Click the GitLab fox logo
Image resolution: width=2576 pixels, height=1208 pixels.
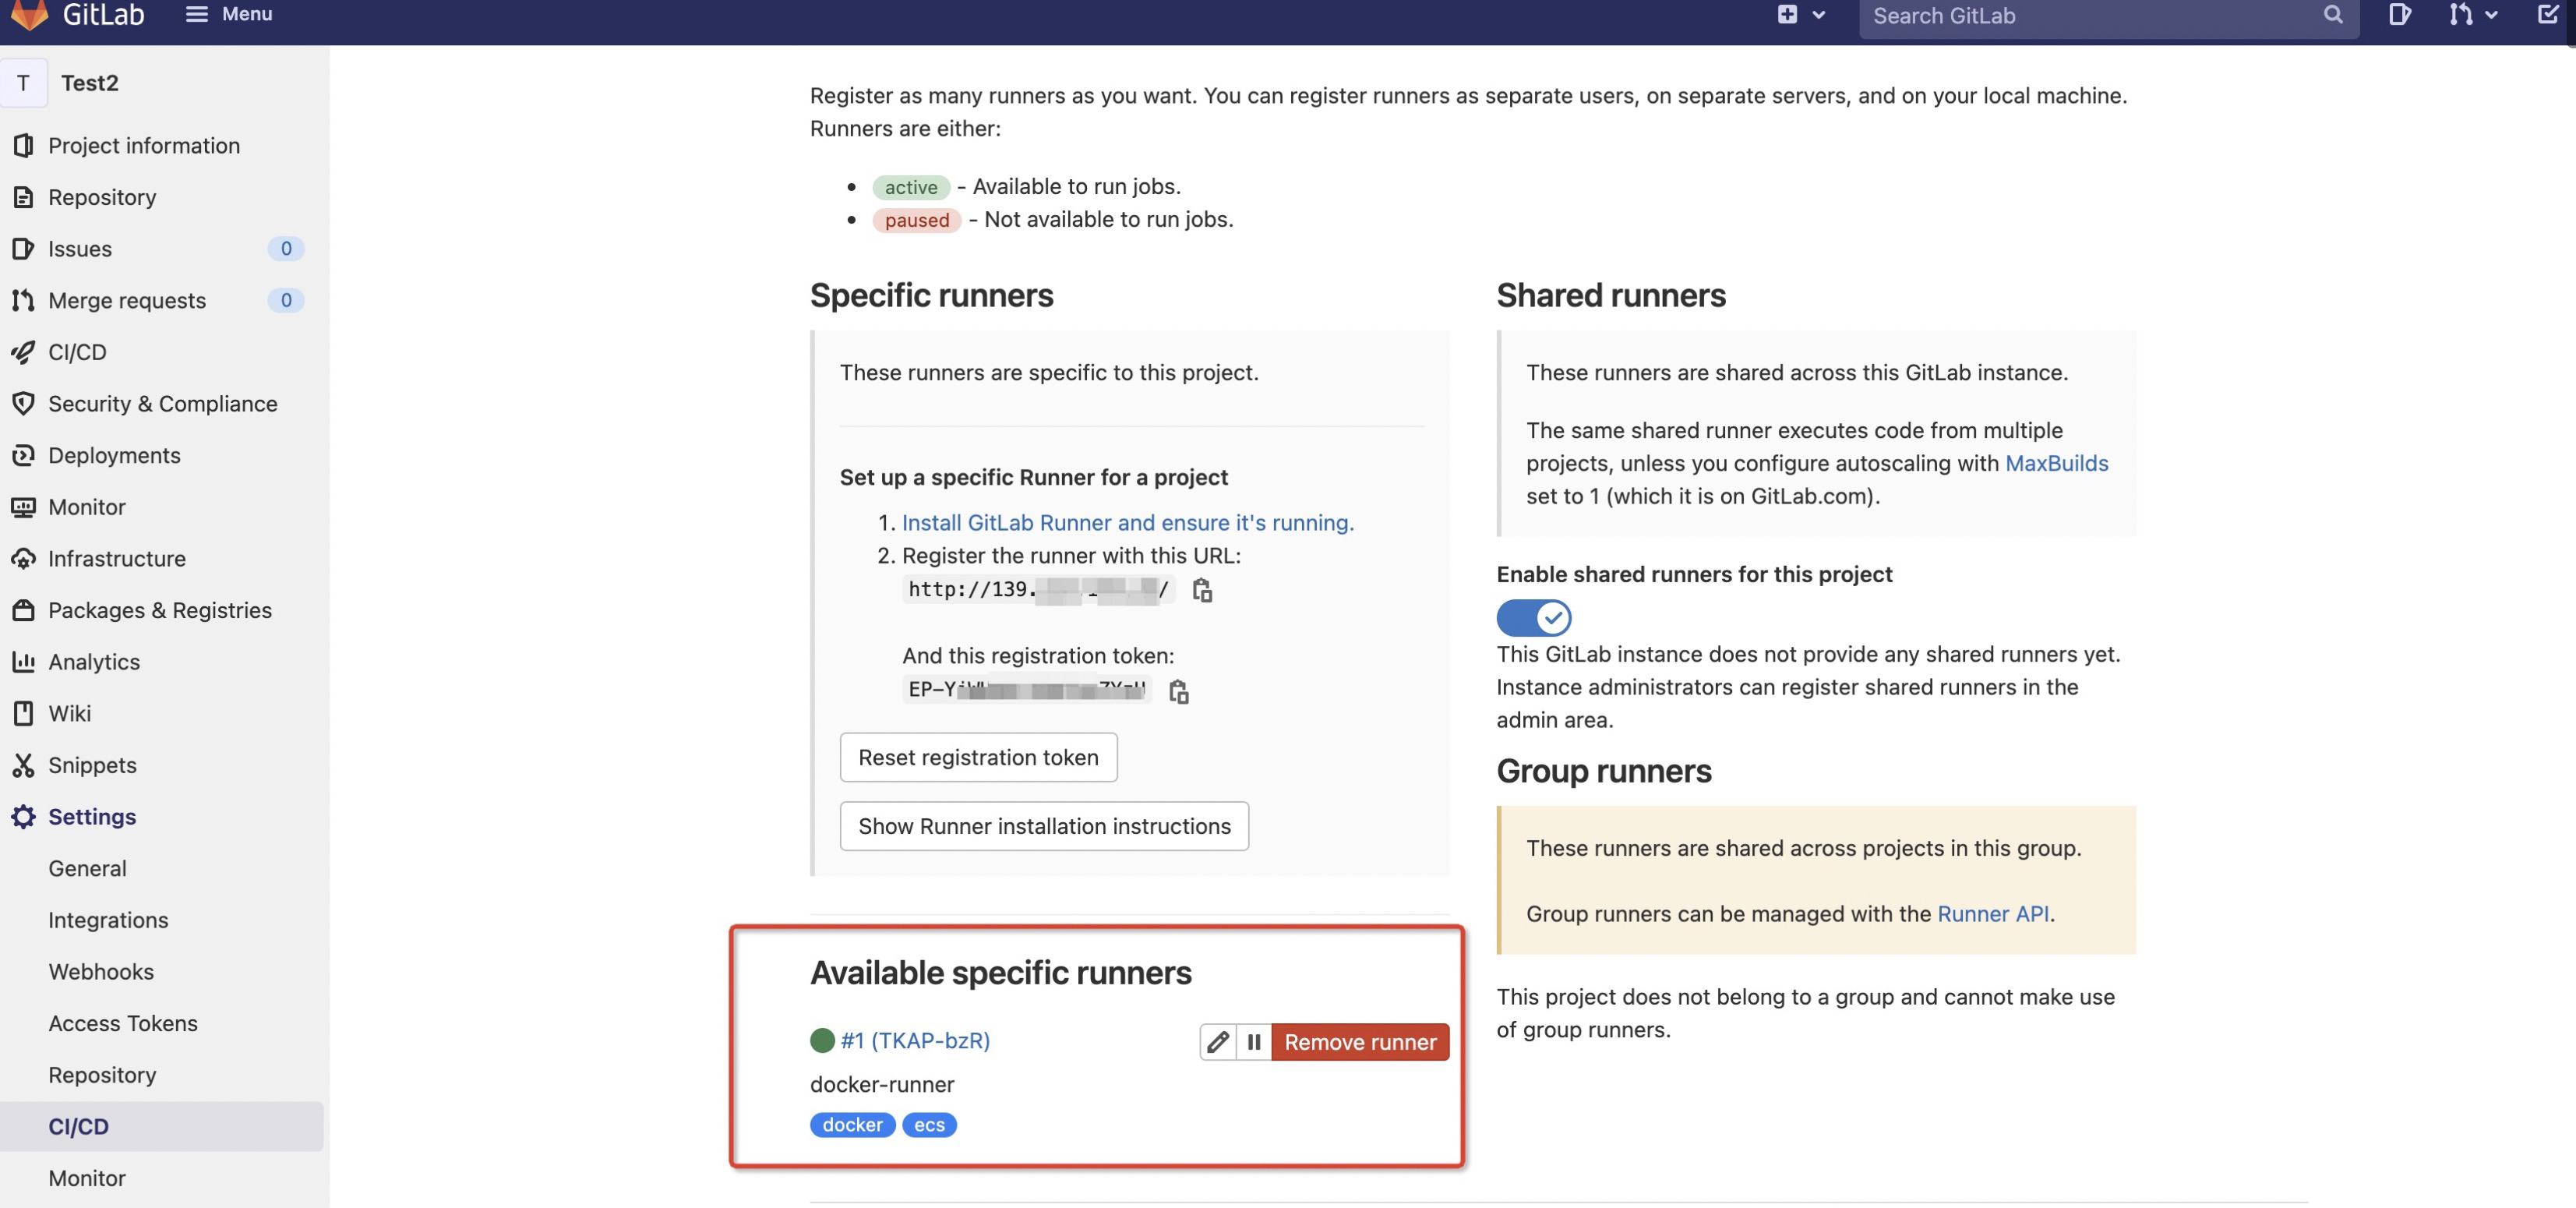(30, 14)
